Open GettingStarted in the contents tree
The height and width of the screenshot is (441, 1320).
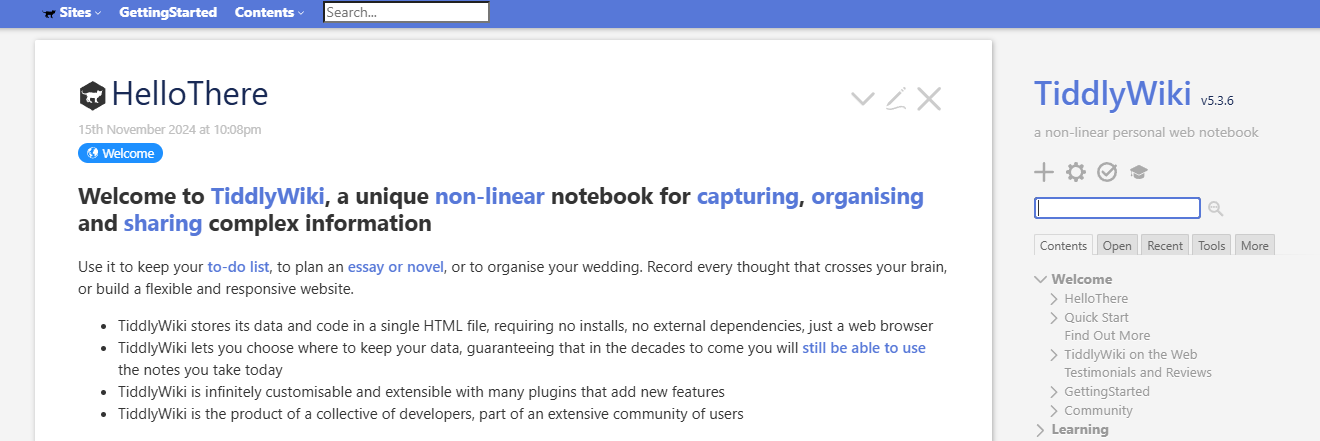pyautogui.click(x=1107, y=392)
